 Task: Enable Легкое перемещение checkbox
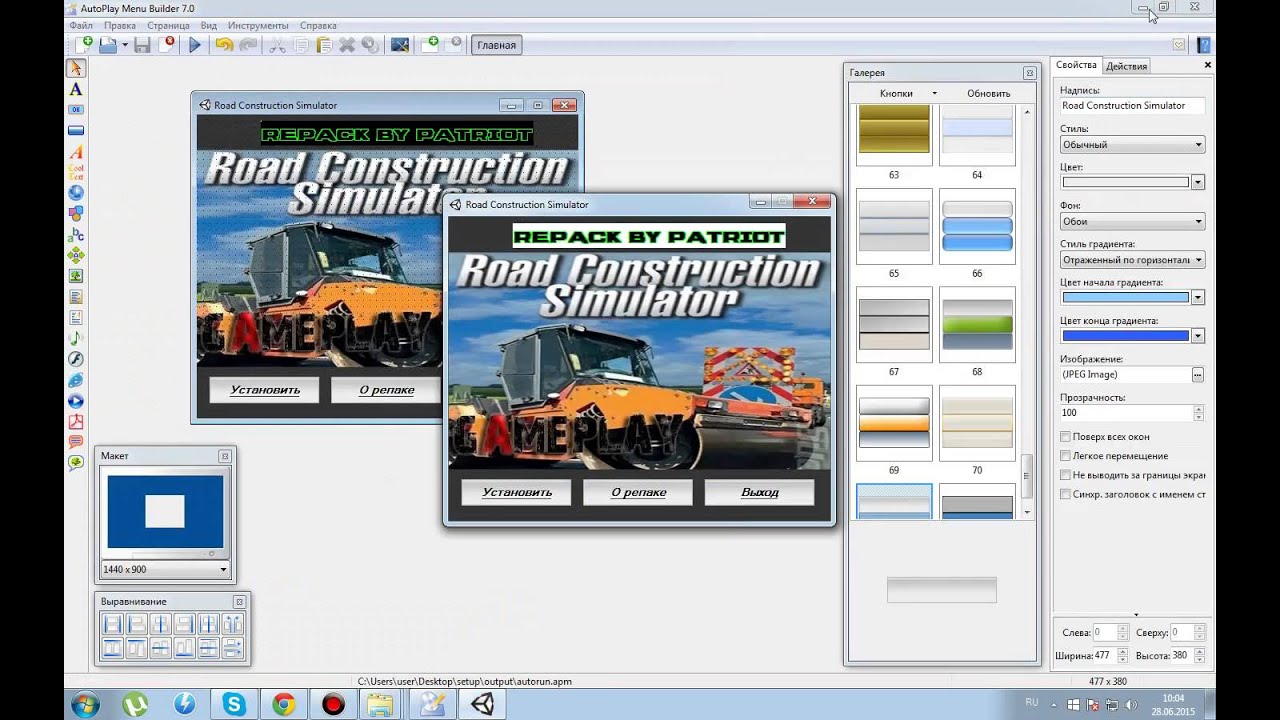pyautogui.click(x=1065, y=456)
